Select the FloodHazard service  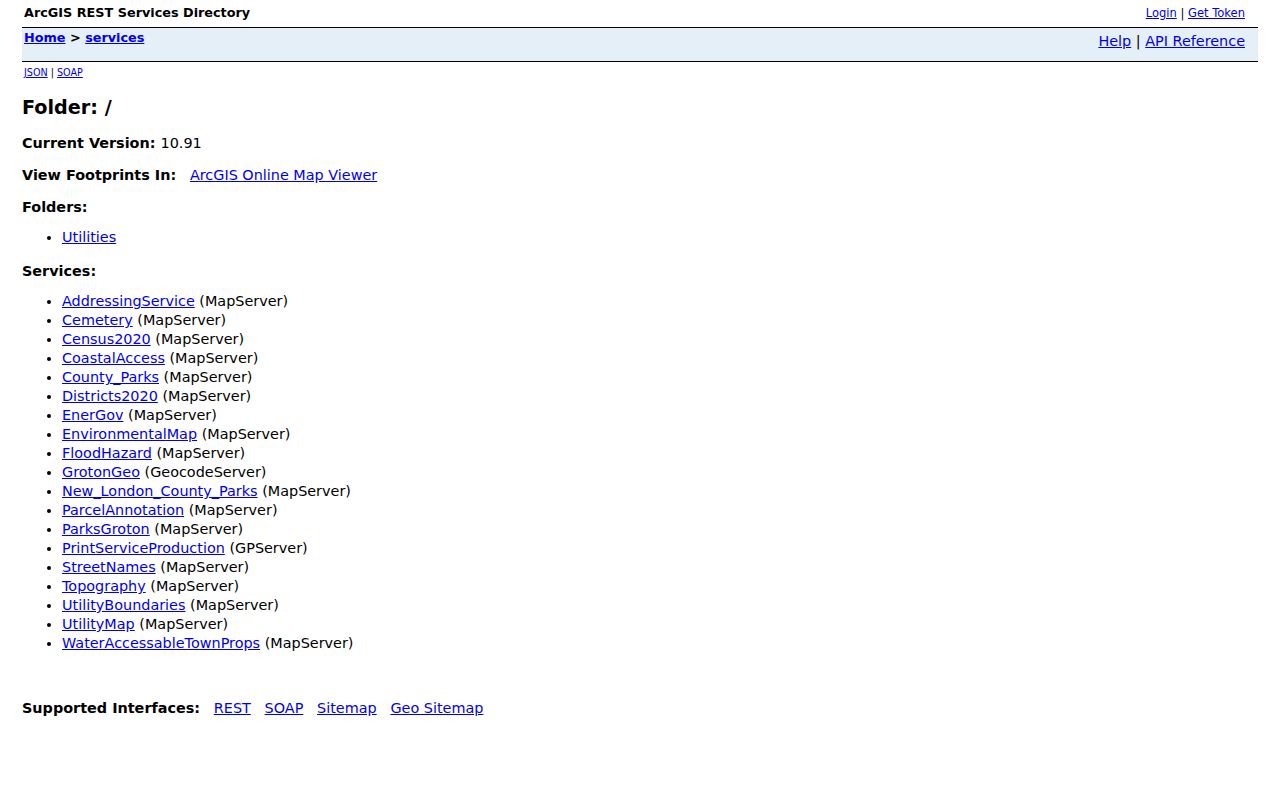(107, 453)
